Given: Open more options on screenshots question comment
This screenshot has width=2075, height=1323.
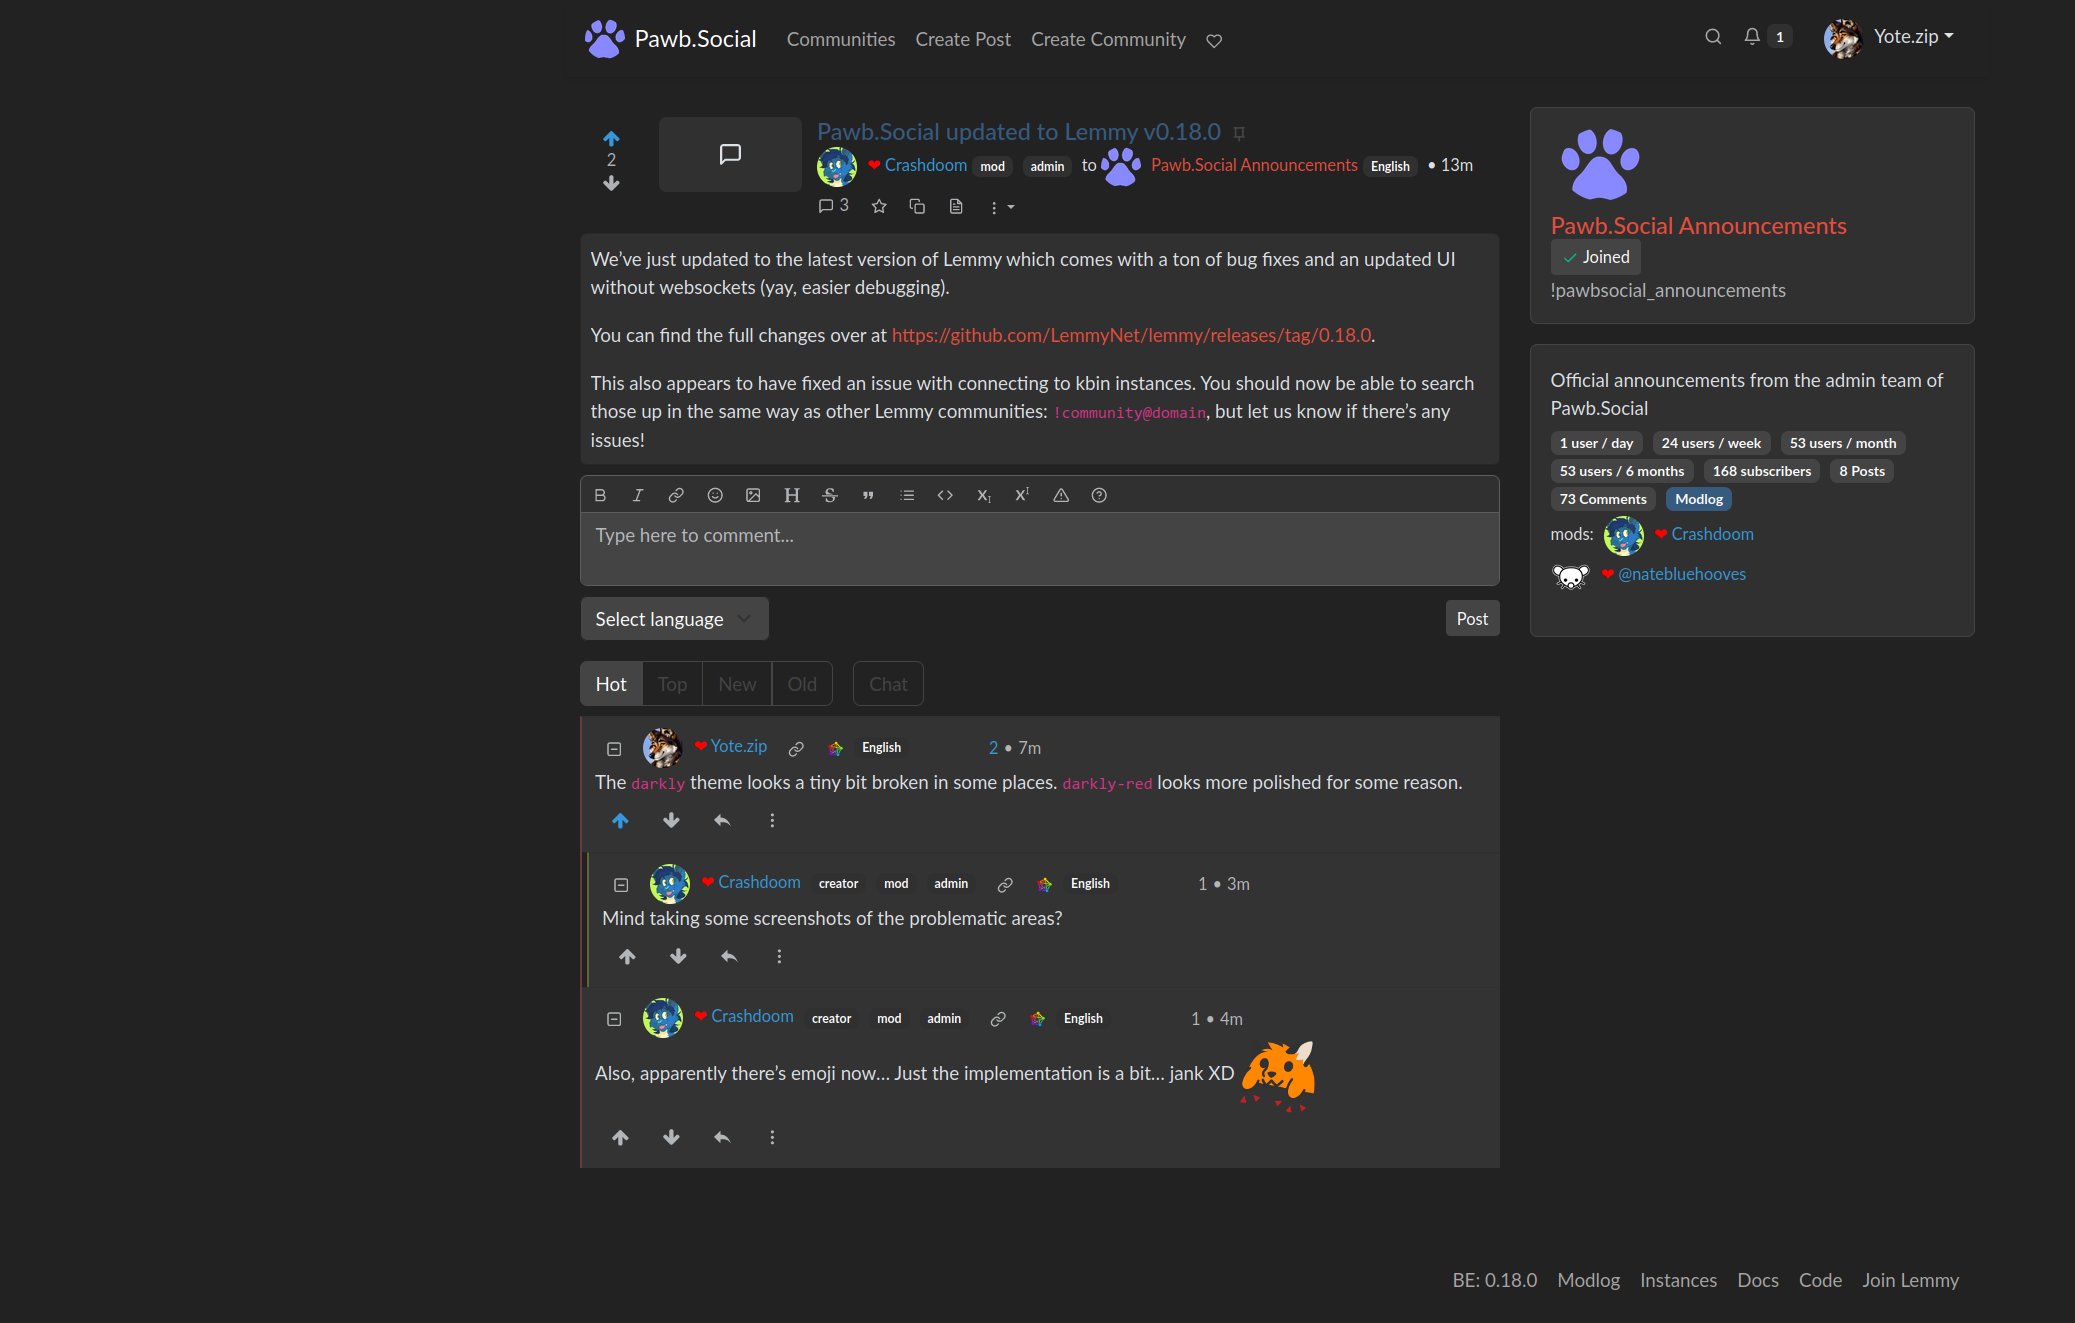Looking at the screenshot, I should [779, 956].
